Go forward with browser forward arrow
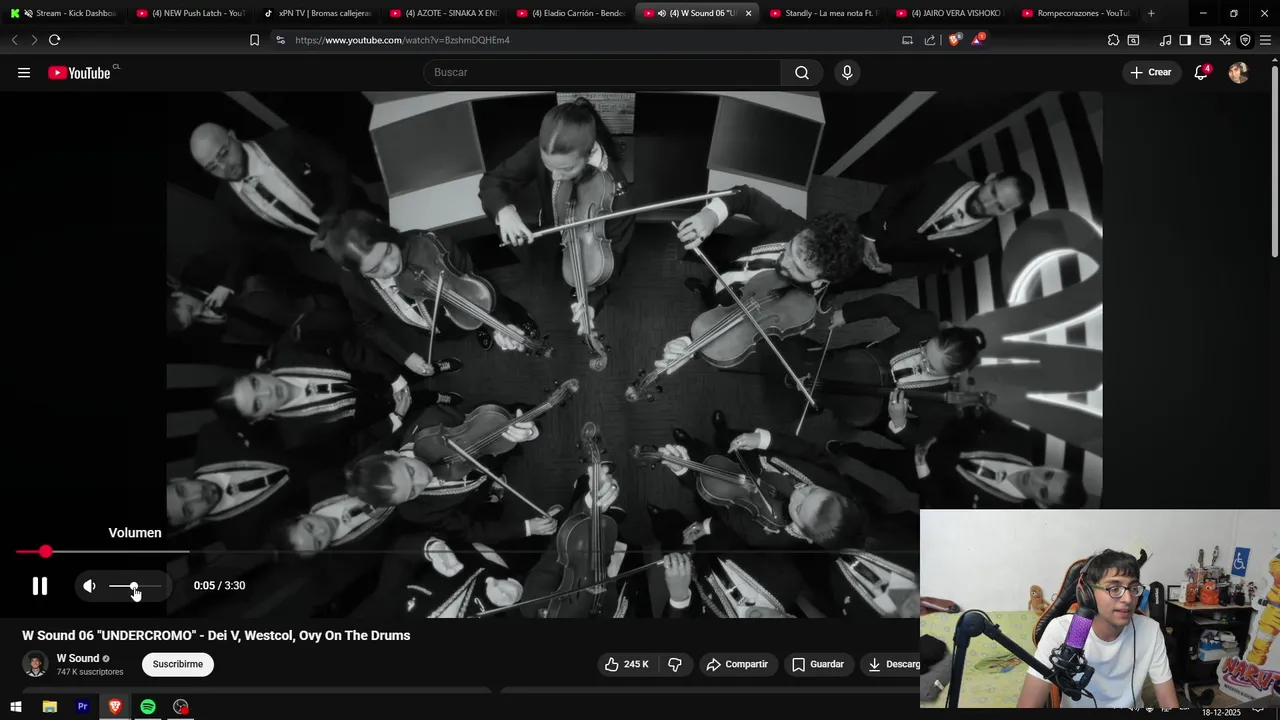 pyautogui.click(x=34, y=40)
